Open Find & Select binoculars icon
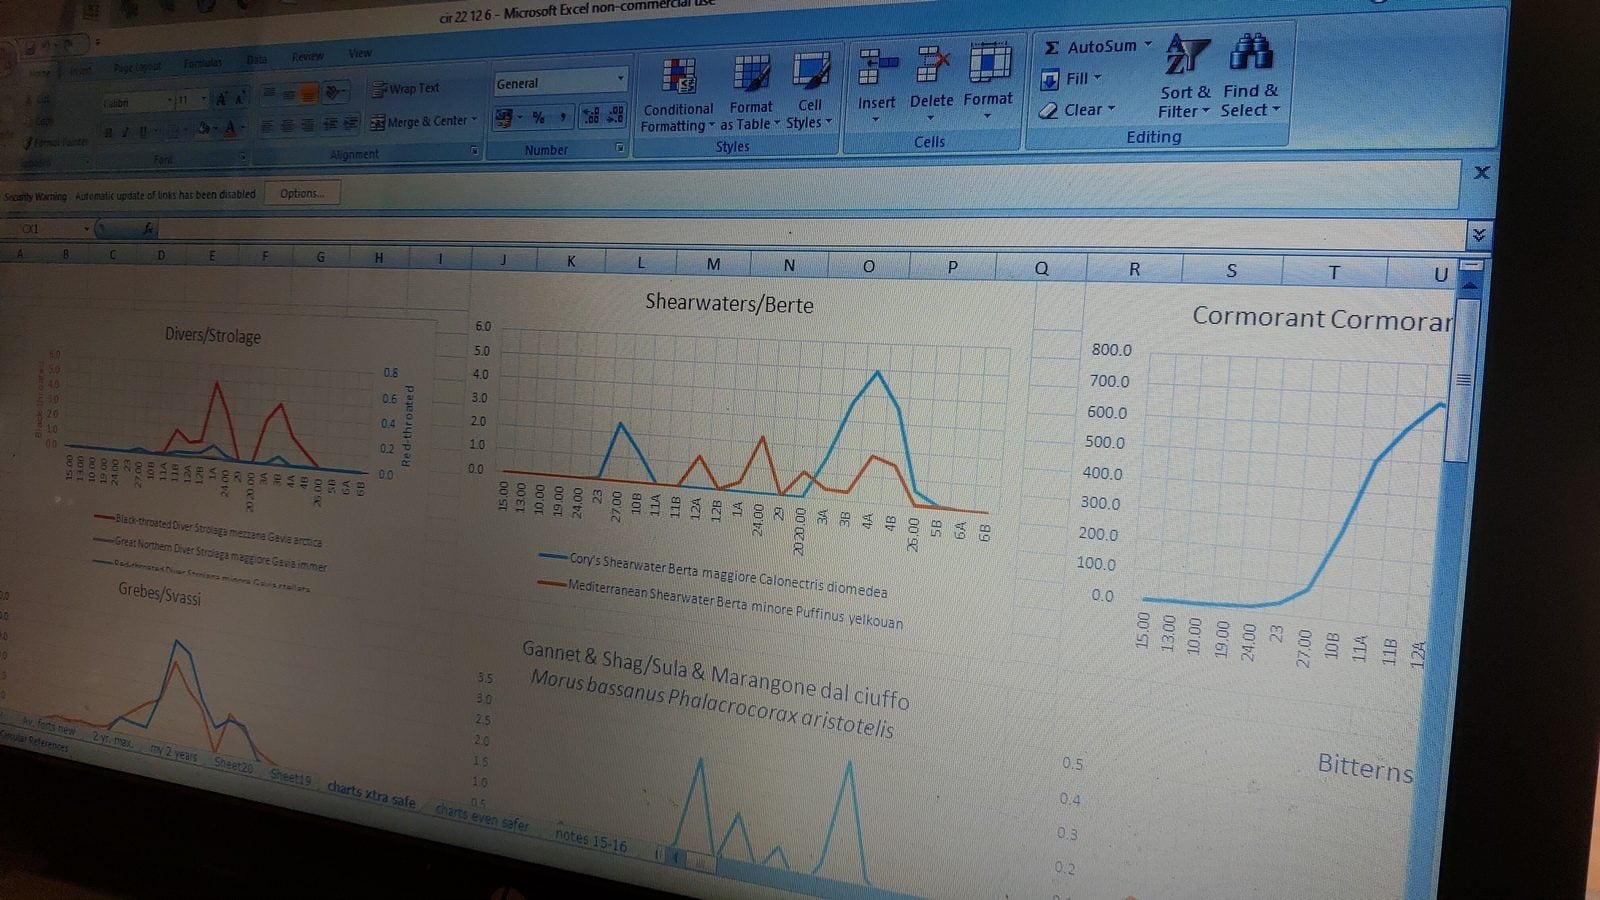This screenshot has height=900, width=1600. click(1251, 53)
